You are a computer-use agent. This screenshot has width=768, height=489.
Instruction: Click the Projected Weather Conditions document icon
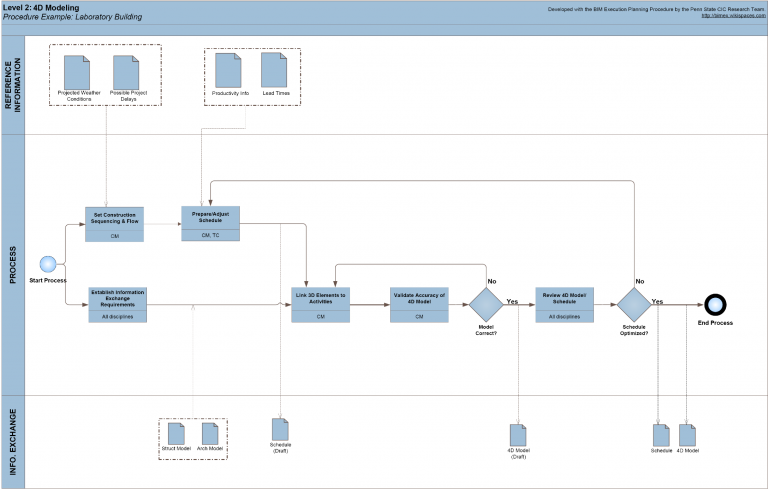click(x=77, y=70)
